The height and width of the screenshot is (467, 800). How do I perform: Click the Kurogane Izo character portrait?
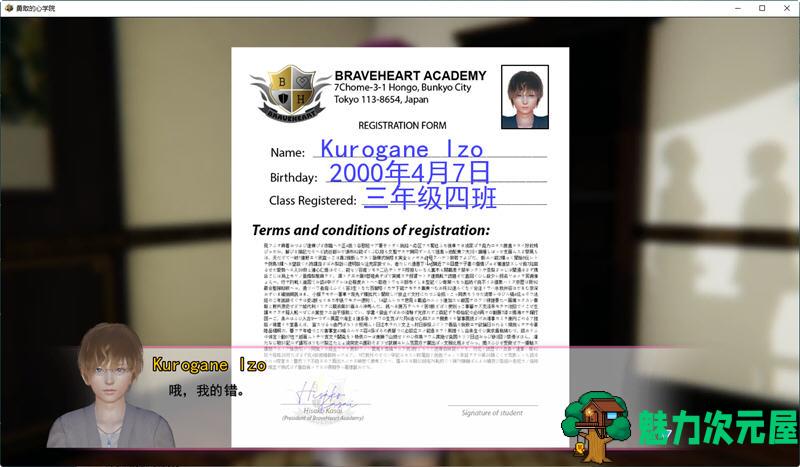click(111, 386)
